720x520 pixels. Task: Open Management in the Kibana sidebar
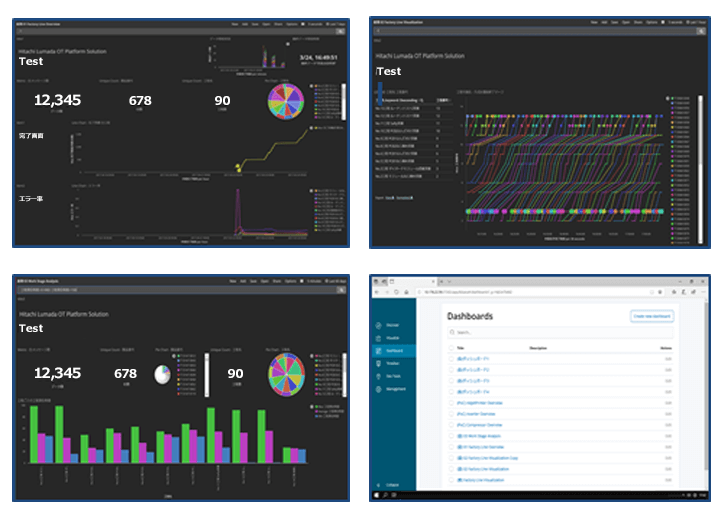pyautogui.click(x=390, y=389)
